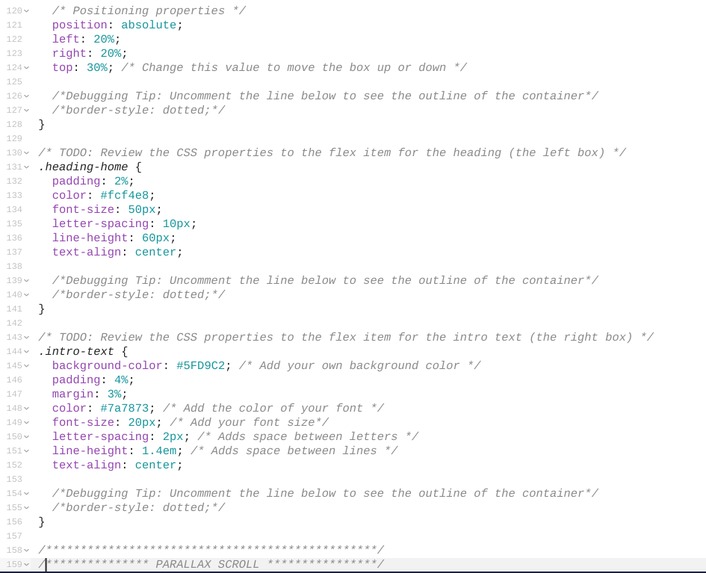Click the border-style comment on line 155
Screen dimensions: 706x573
pyautogui.click(x=138, y=508)
